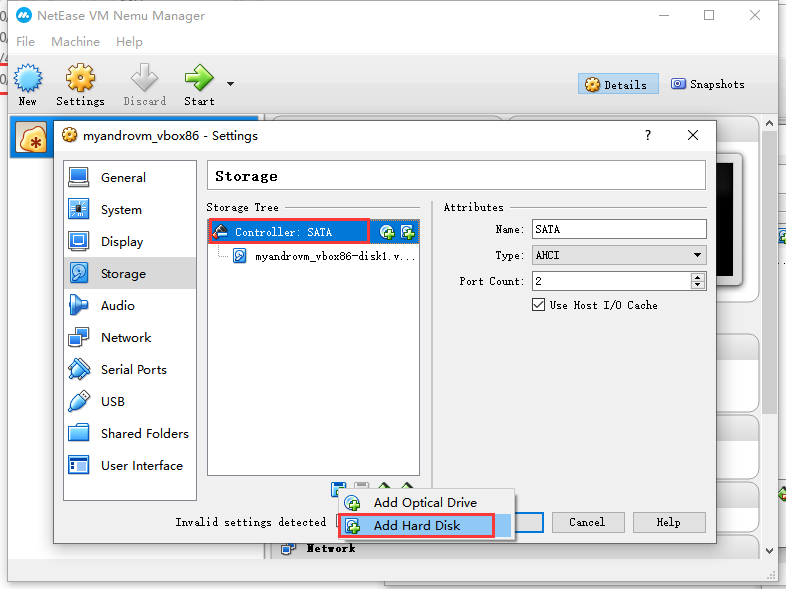
Task: Edit the controller Name field SATA
Action: (x=619, y=229)
